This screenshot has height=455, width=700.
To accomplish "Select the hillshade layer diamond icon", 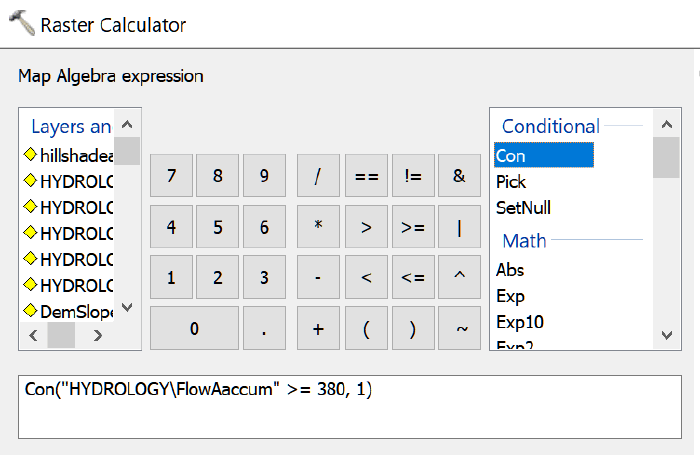I will [30, 154].
